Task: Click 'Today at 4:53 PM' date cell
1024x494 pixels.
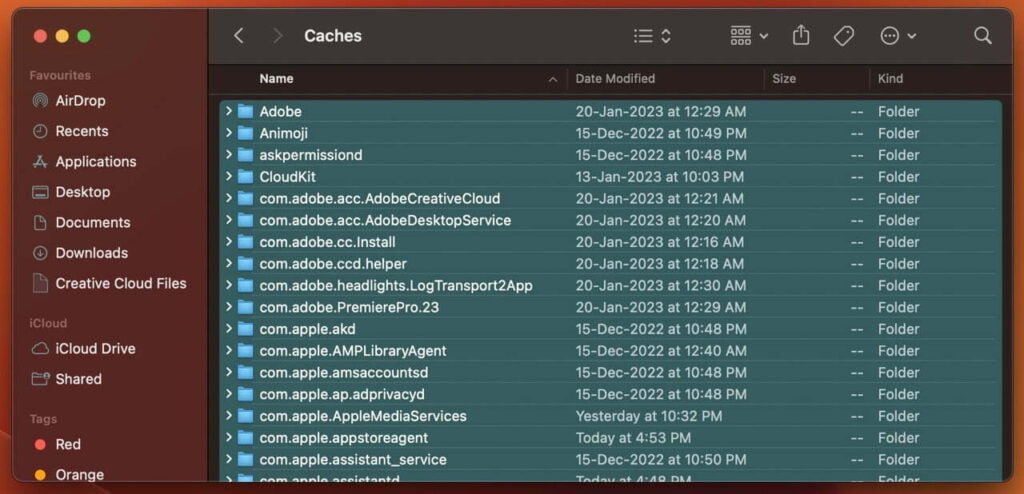Action: (x=633, y=438)
